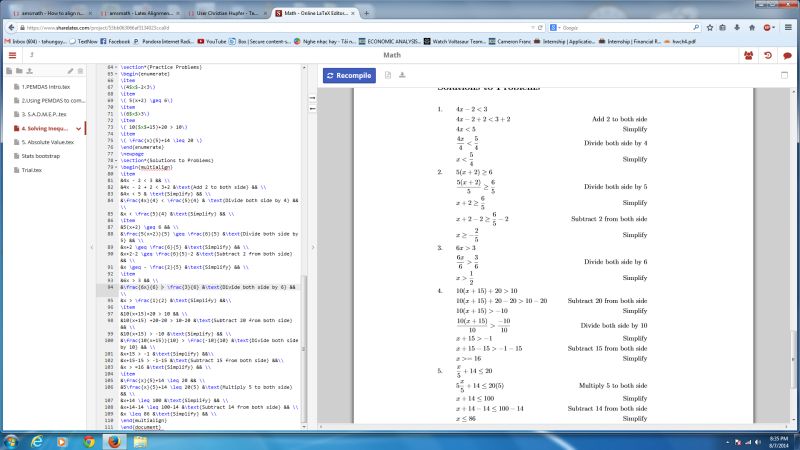Click the Google search field
The height and width of the screenshot is (450, 800).
627,28
